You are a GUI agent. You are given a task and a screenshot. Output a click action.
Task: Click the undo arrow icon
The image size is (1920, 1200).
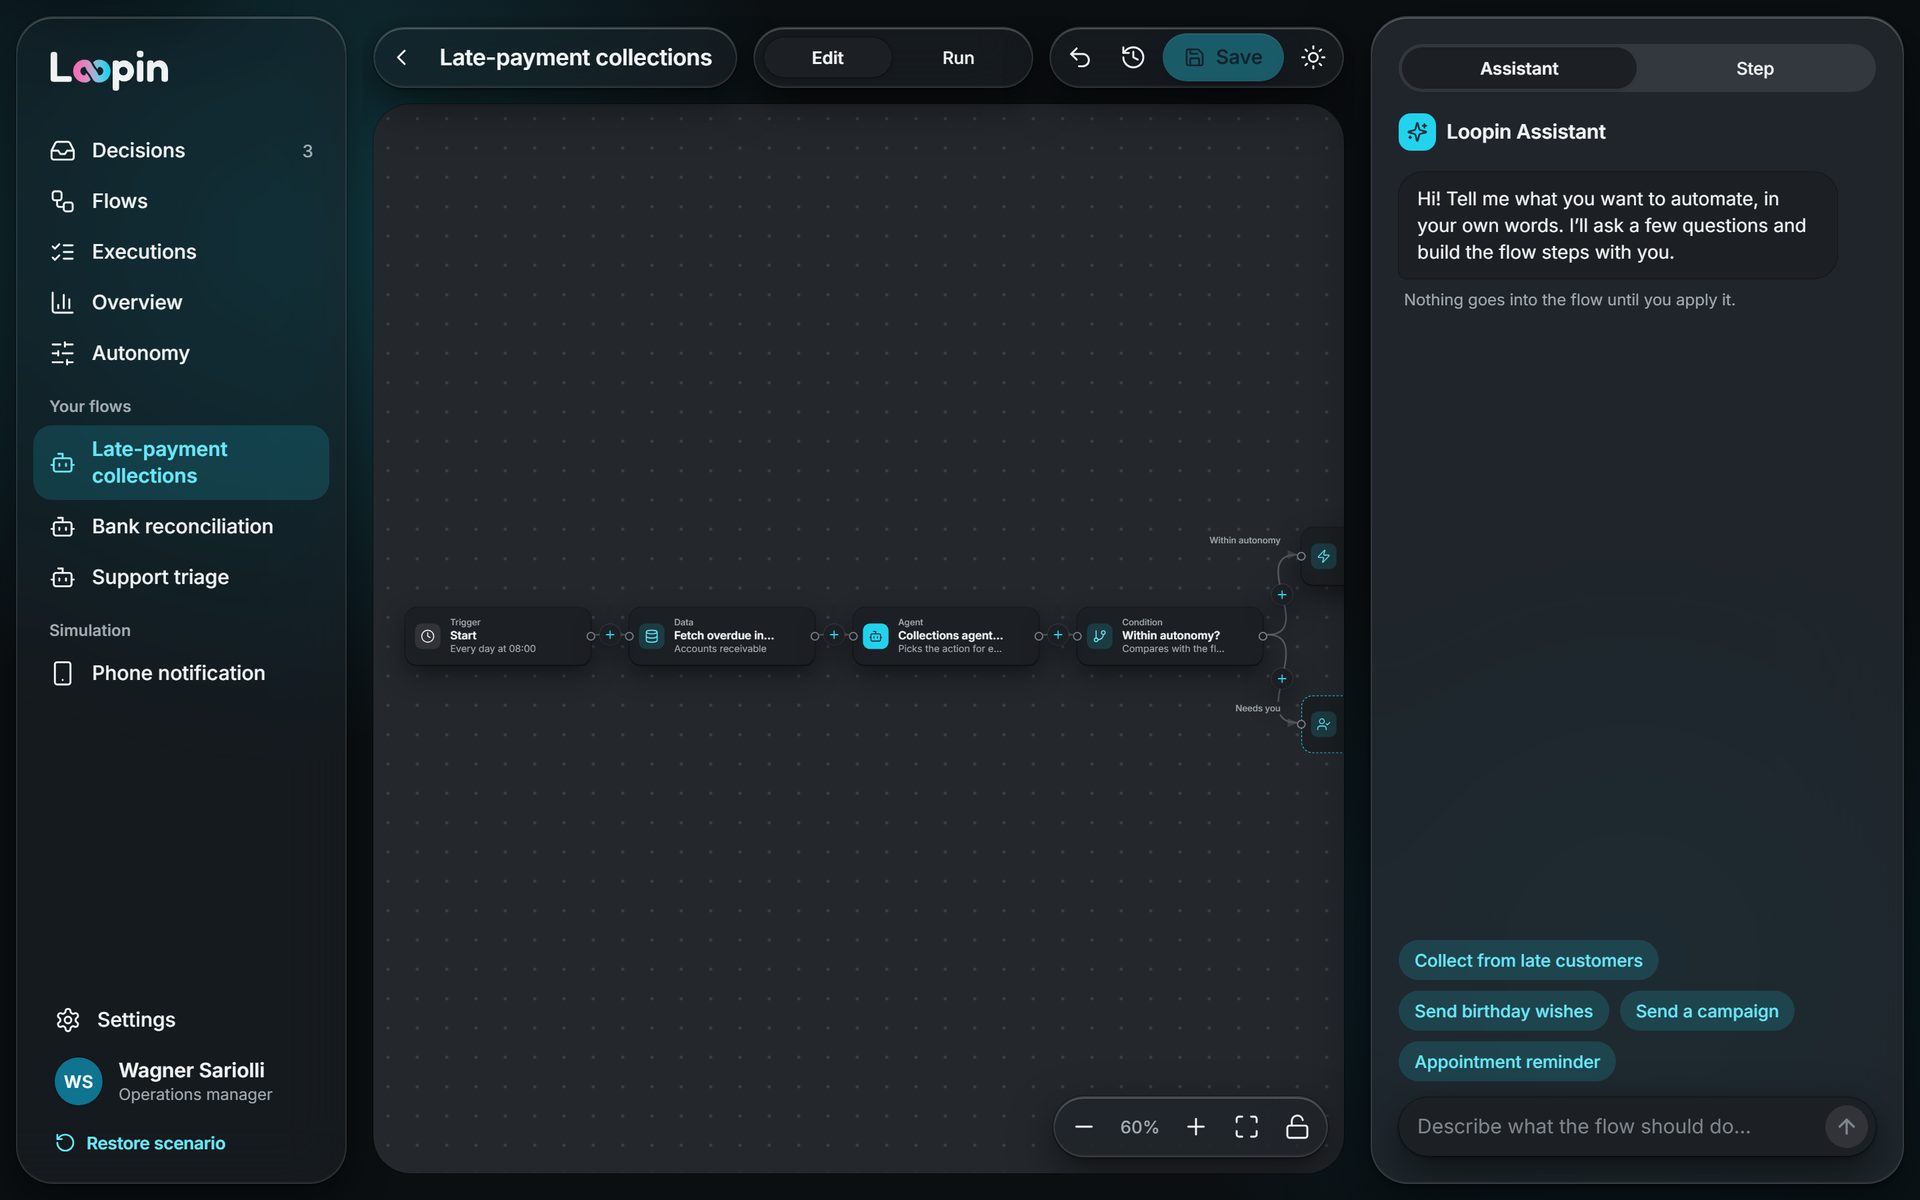point(1080,58)
